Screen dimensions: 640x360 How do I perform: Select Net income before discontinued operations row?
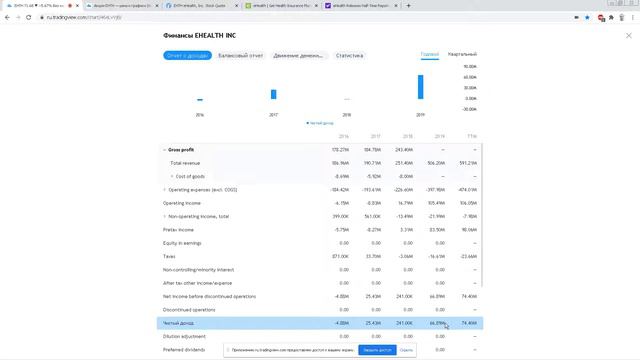tap(320, 296)
